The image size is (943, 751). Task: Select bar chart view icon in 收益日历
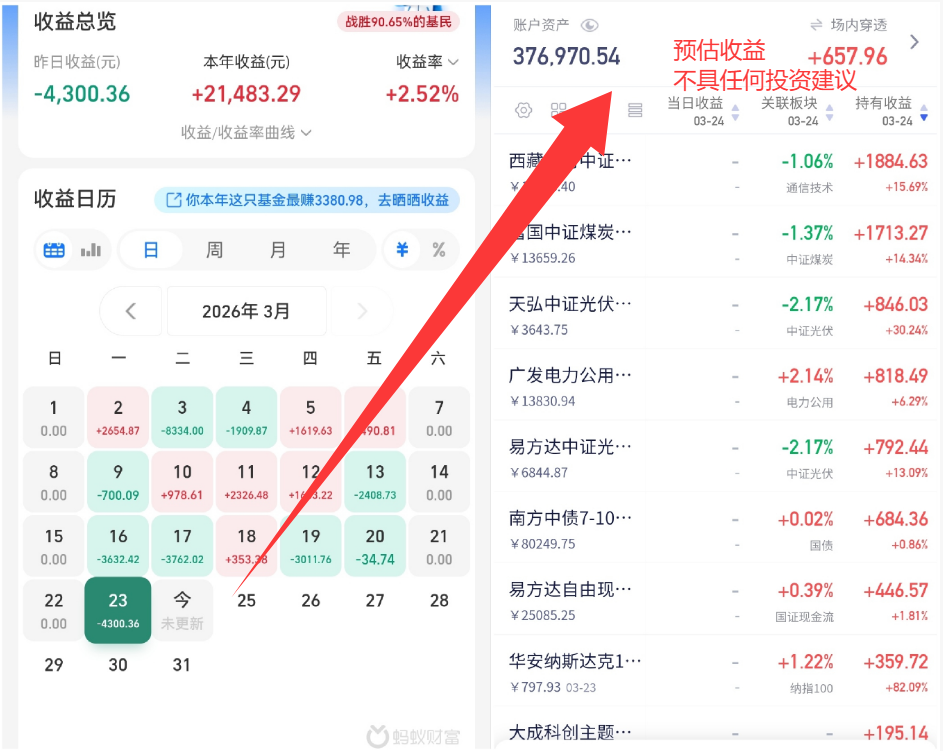(x=91, y=250)
